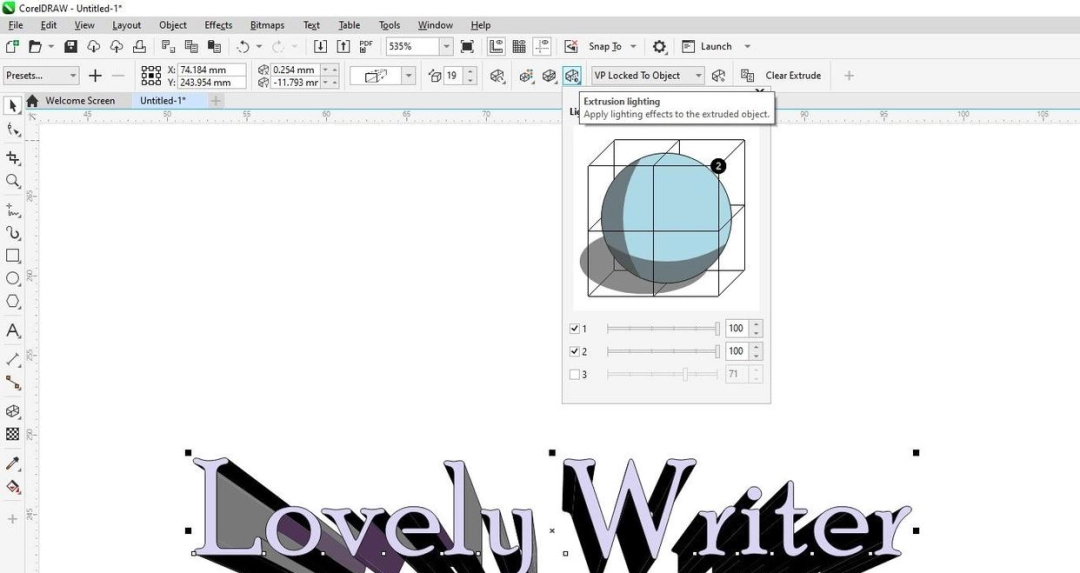The image size is (1080, 573).
Task: Expand the undo history arrow
Action: (x=259, y=46)
